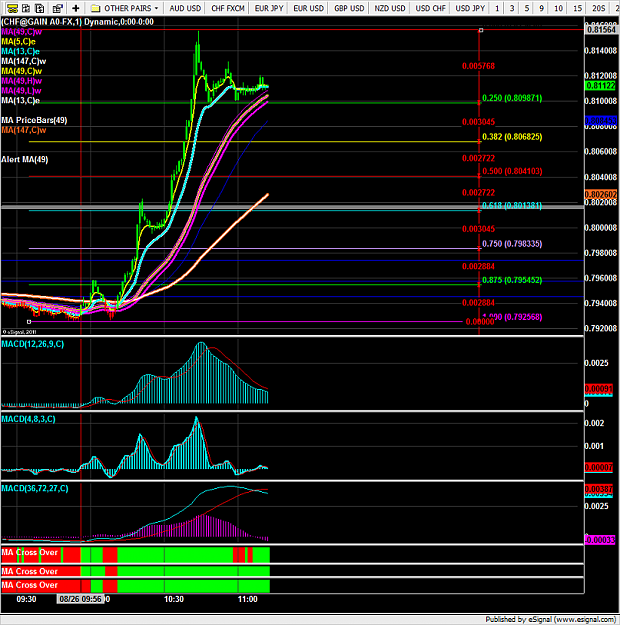Click the red MACD value marker 0.00091
Image resolution: width=620 pixels, height=625 pixels.
598,389
